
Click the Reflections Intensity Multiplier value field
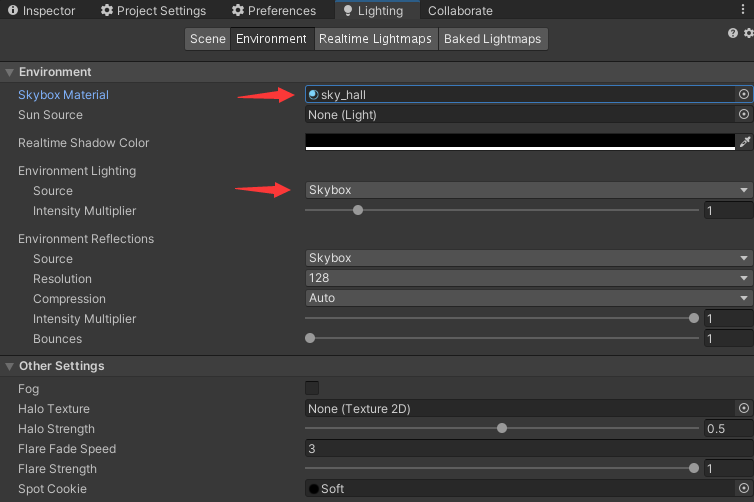[x=729, y=318]
